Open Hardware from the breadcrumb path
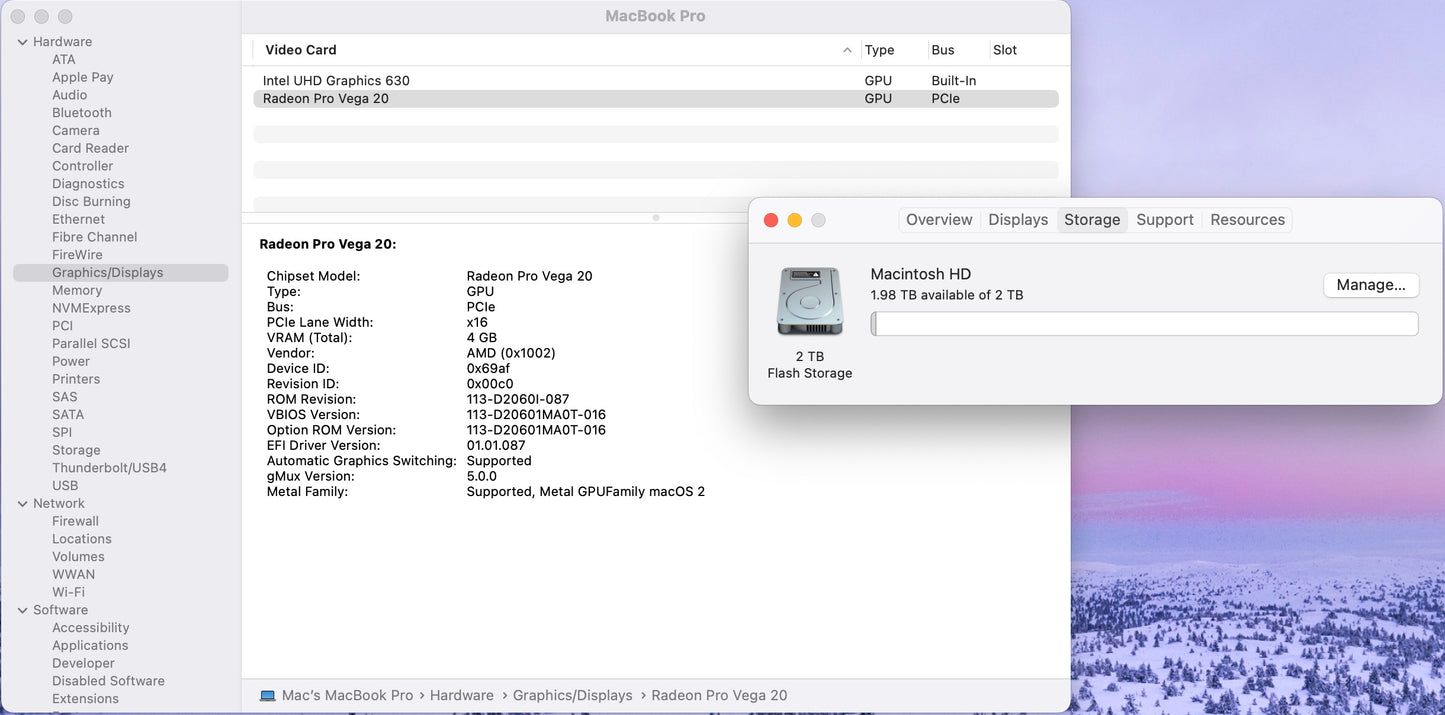The height and width of the screenshot is (715, 1445). [x=461, y=695]
